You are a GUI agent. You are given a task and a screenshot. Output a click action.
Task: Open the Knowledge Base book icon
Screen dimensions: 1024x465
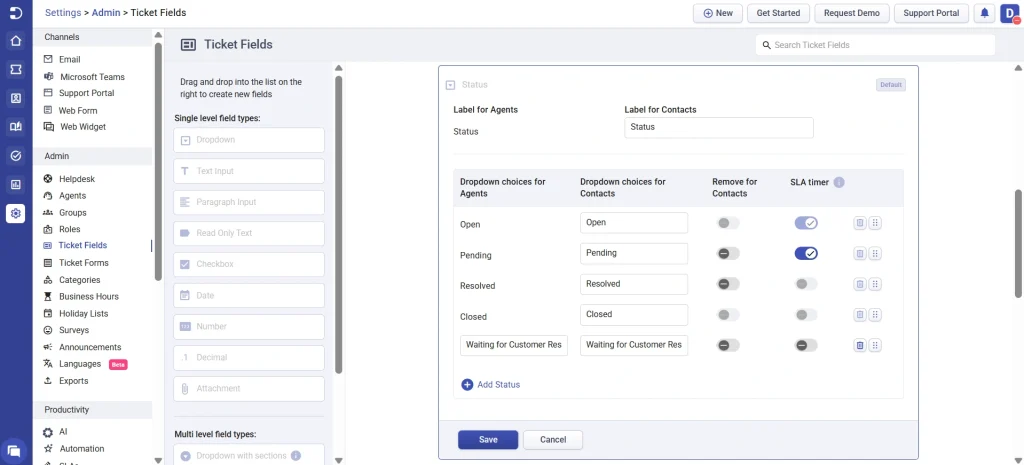point(16,127)
